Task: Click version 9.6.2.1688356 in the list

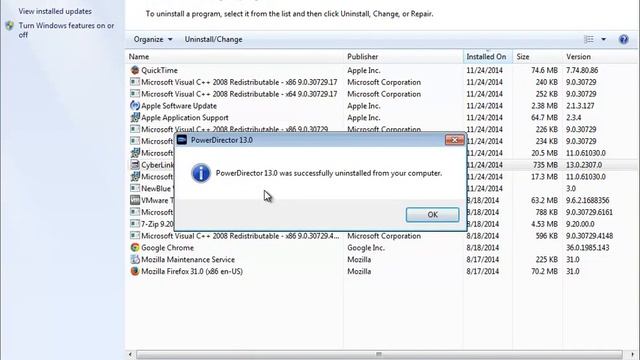Action: (587, 200)
